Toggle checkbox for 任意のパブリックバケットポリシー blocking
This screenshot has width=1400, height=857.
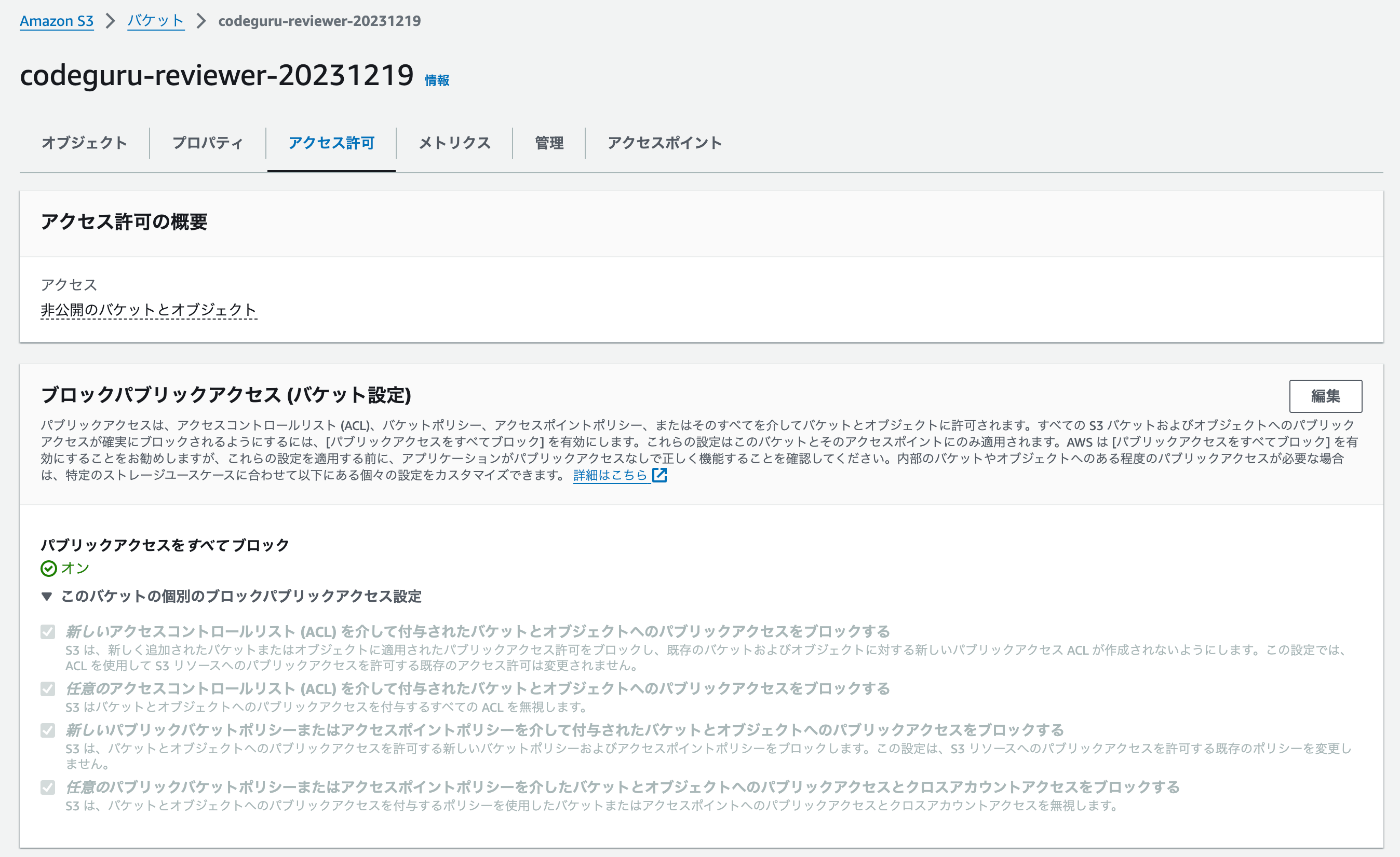(48, 787)
